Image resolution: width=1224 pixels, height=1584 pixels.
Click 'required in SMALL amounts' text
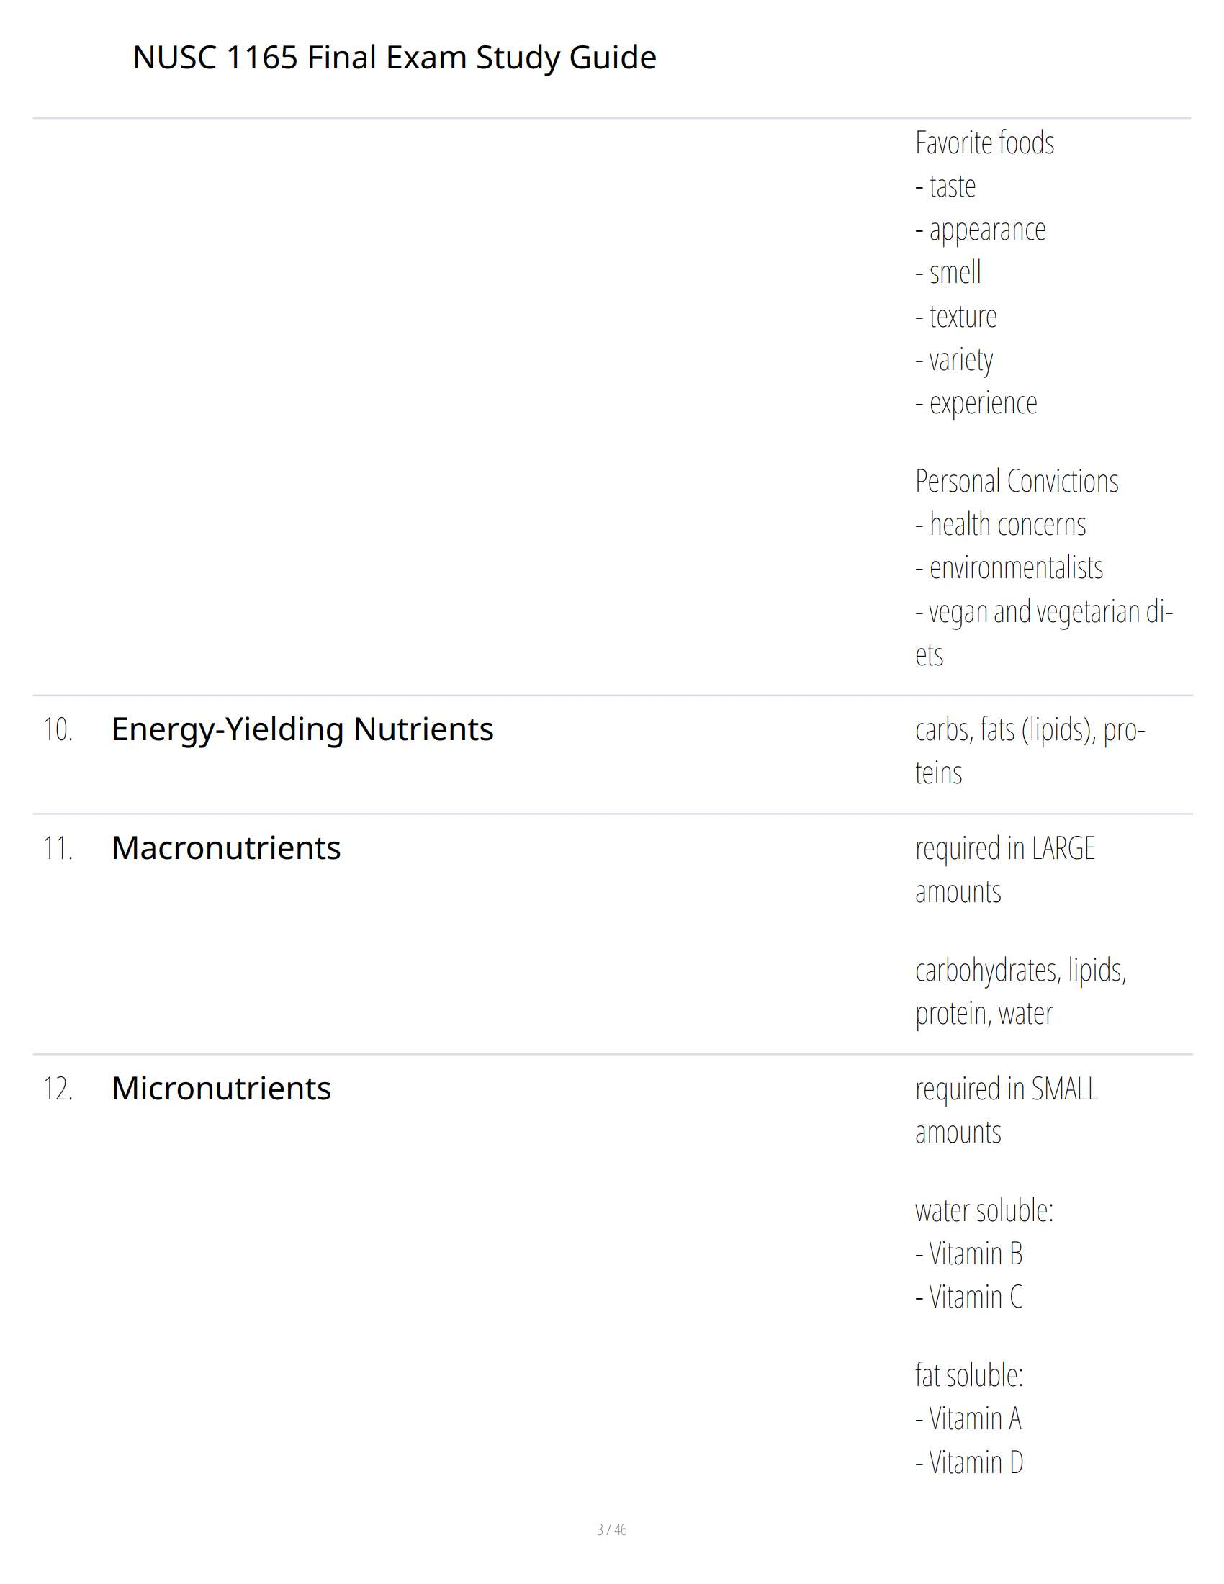point(1006,1110)
